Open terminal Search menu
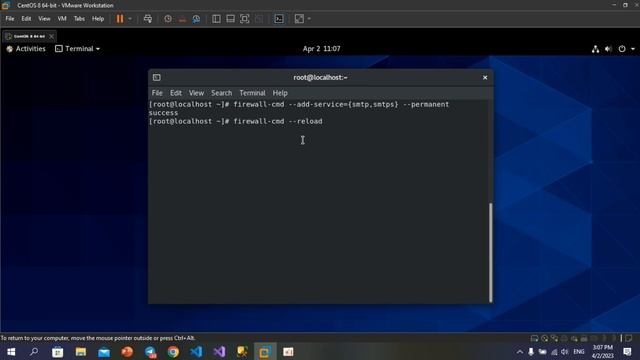The image size is (640, 360). (x=222, y=93)
